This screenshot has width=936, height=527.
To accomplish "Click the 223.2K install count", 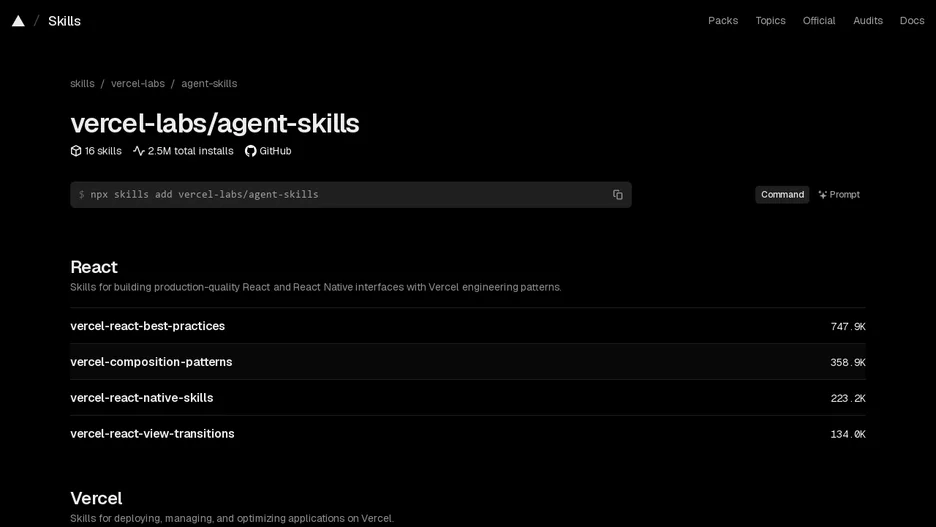I will pyautogui.click(x=848, y=398).
